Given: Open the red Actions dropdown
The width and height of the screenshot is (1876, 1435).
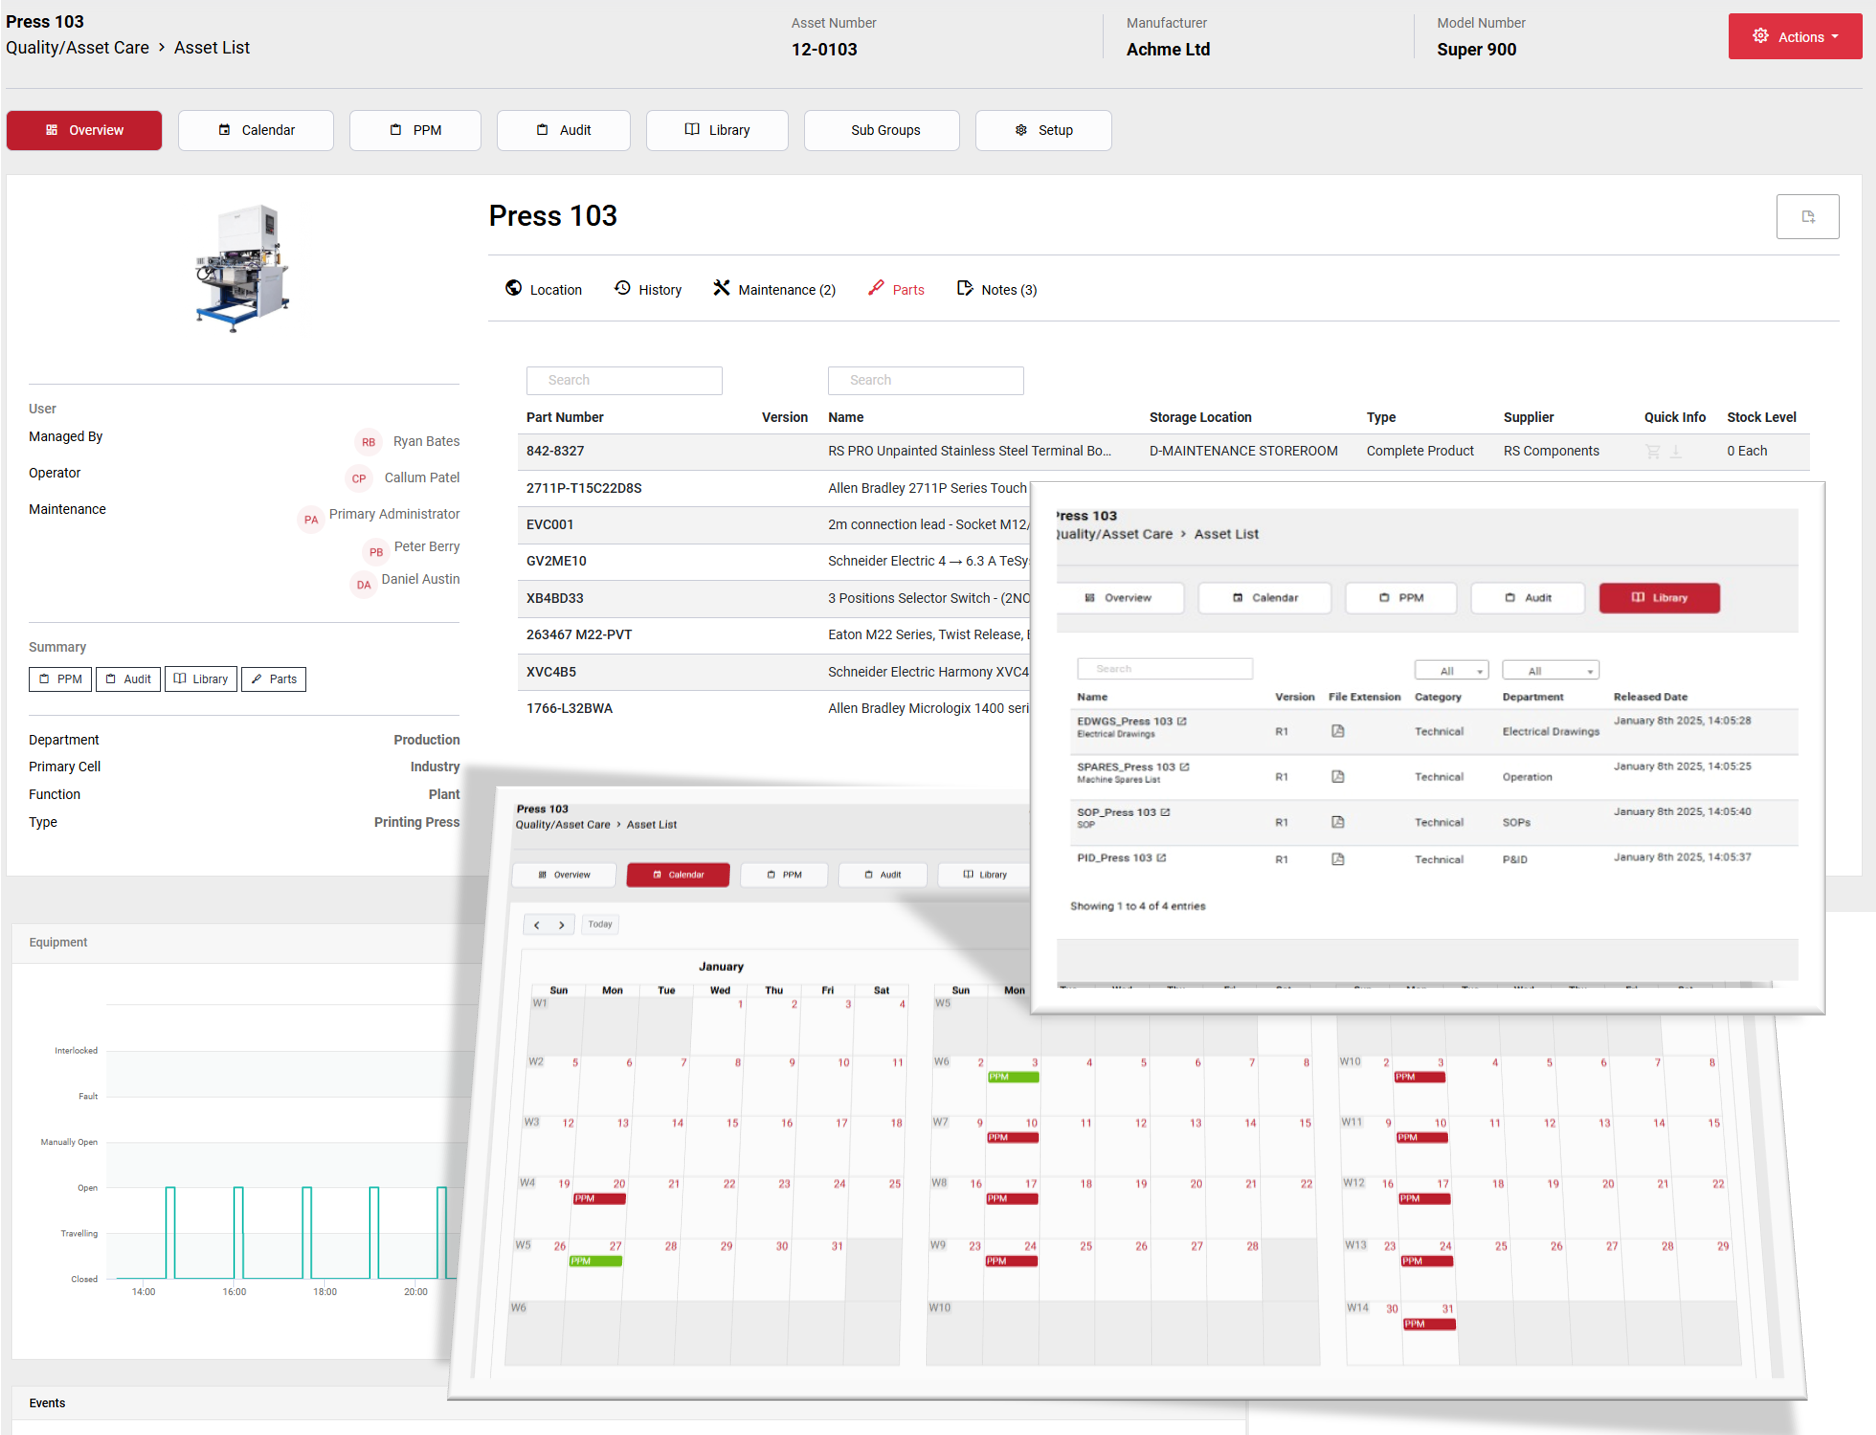Looking at the screenshot, I should [1794, 37].
